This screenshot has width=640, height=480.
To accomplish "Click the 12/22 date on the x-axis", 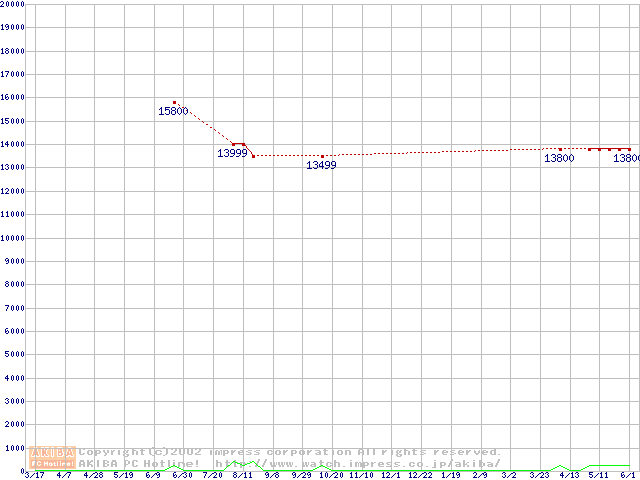I will [420, 475].
